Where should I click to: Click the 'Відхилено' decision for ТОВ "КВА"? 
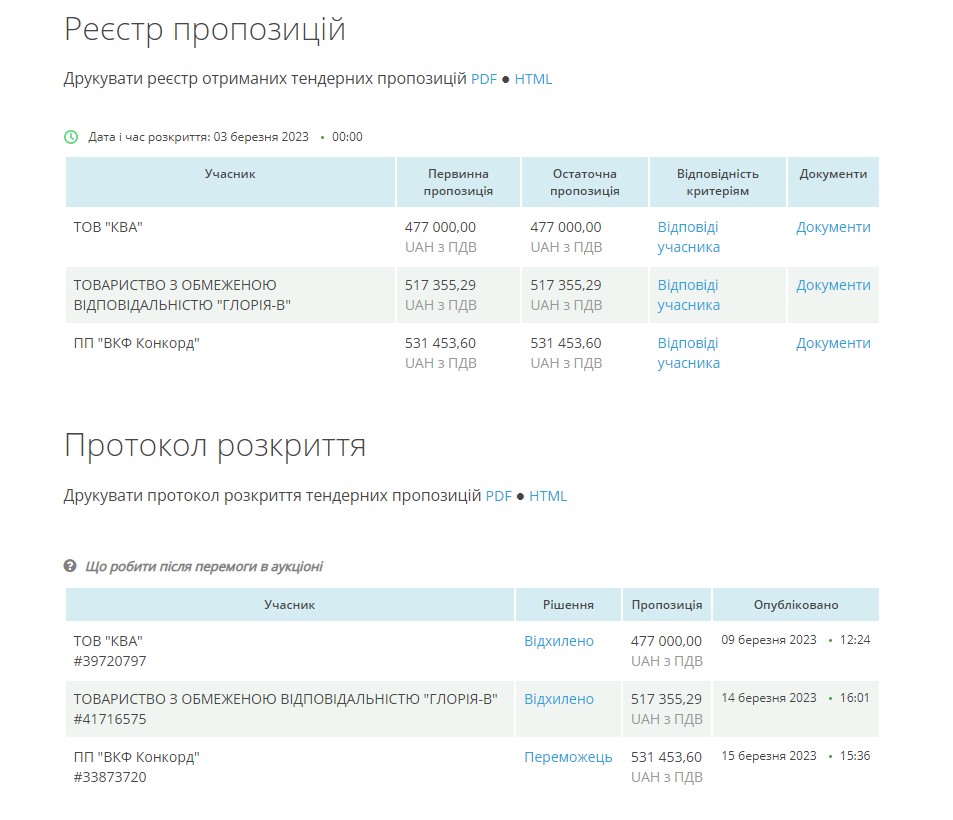[559, 641]
